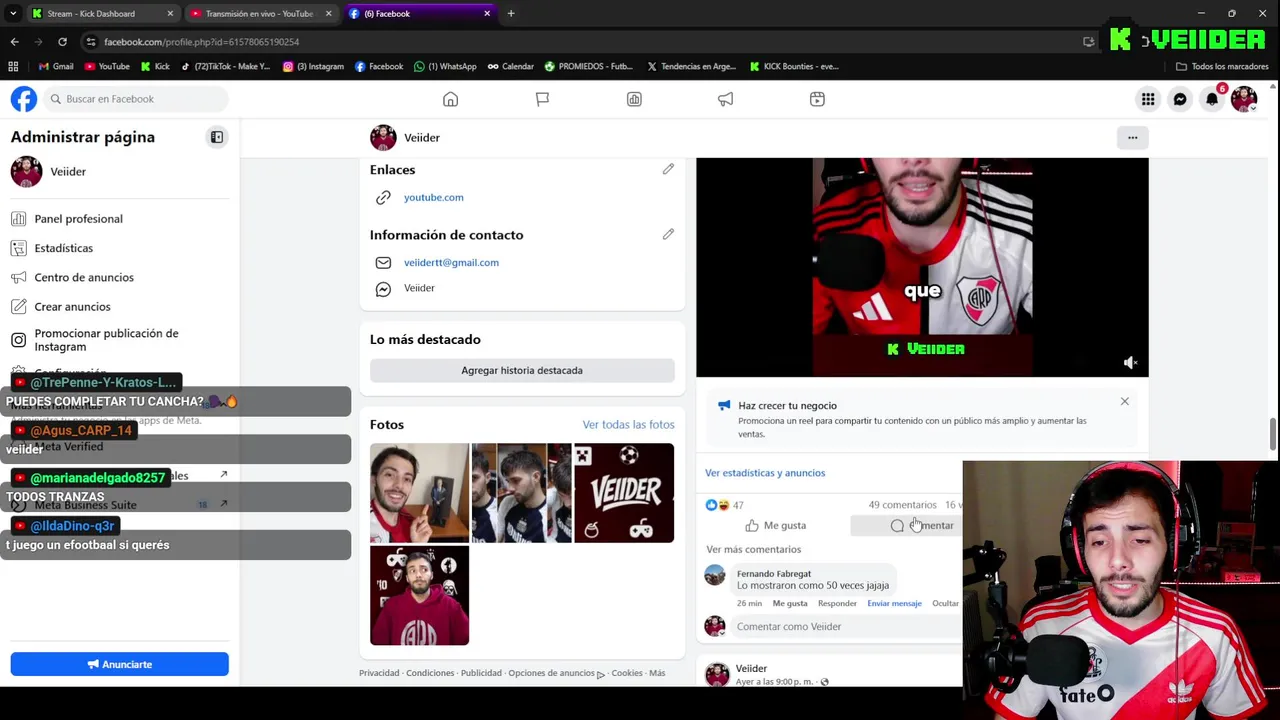Image resolution: width=1280 pixels, height=720 pixels.
Task: Edit Información de contacto pencil icon
Action: [x=668, y=234]
